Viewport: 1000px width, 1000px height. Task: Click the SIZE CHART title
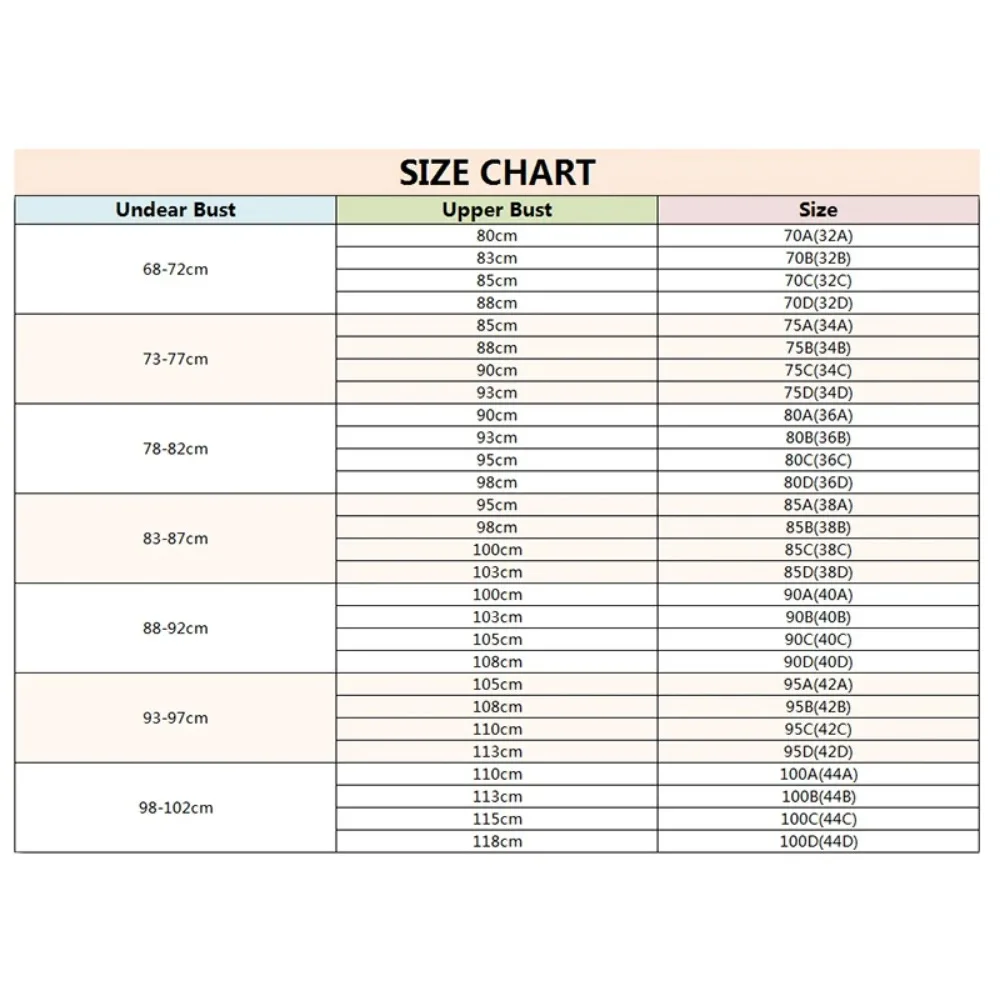[x=497, y=172]
